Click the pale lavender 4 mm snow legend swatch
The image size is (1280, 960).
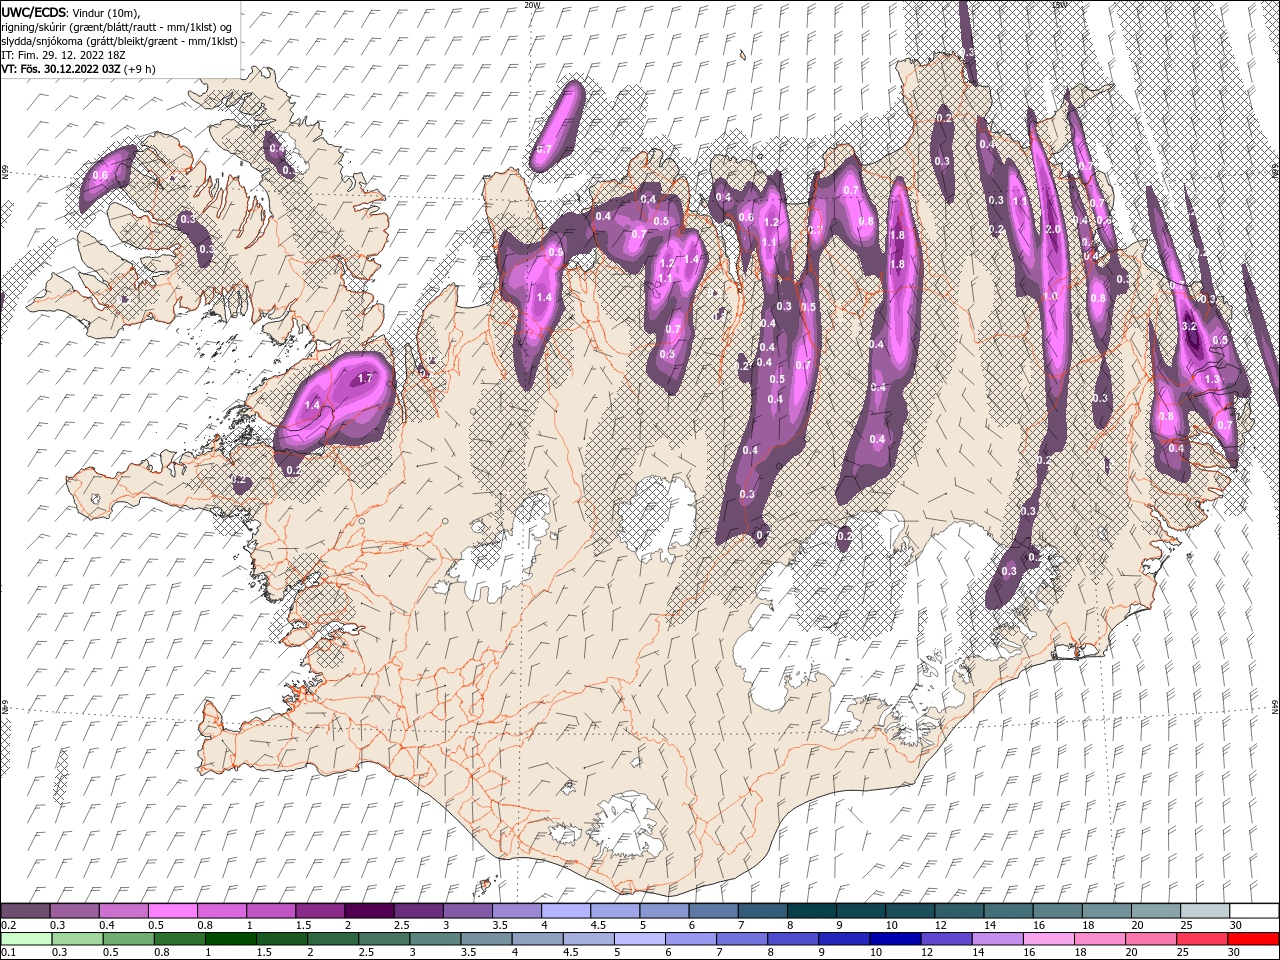pyautogui.click(x=566, y=911)
